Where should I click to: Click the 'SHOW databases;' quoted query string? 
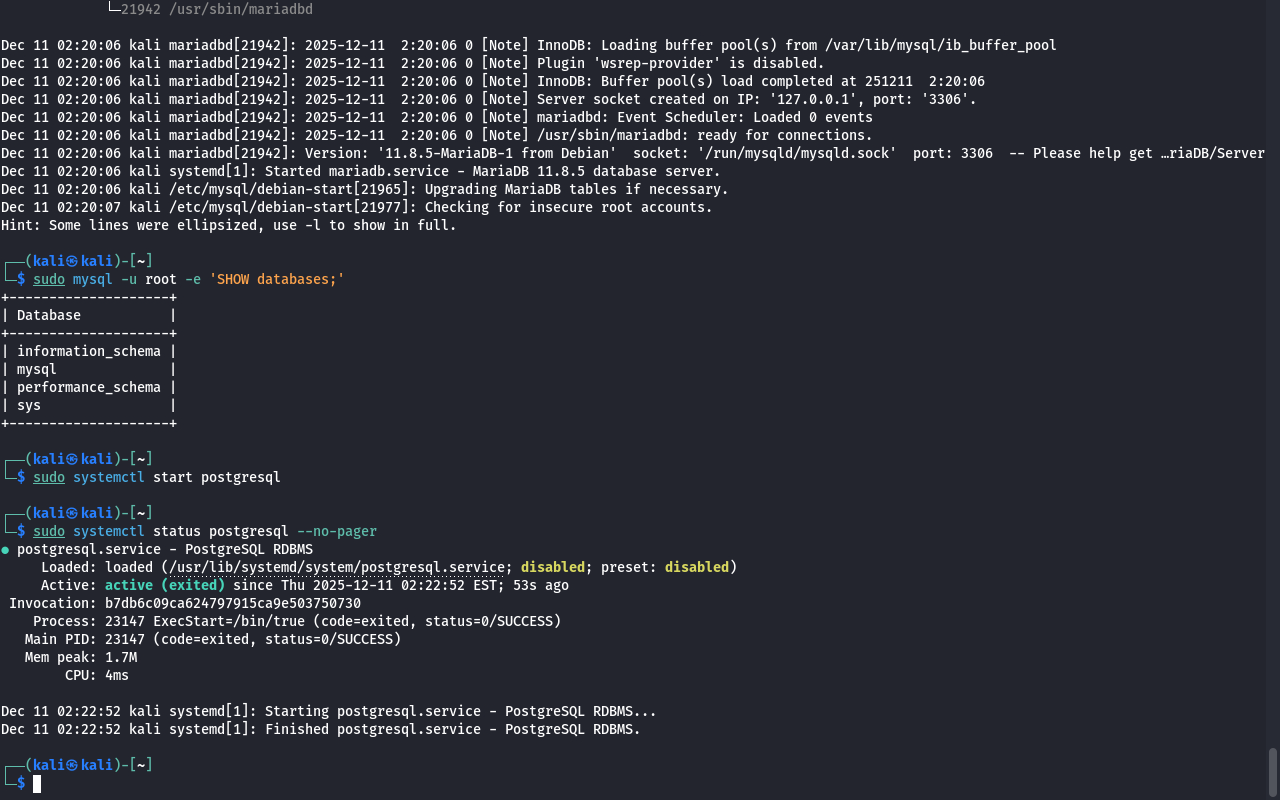point(276,279)
